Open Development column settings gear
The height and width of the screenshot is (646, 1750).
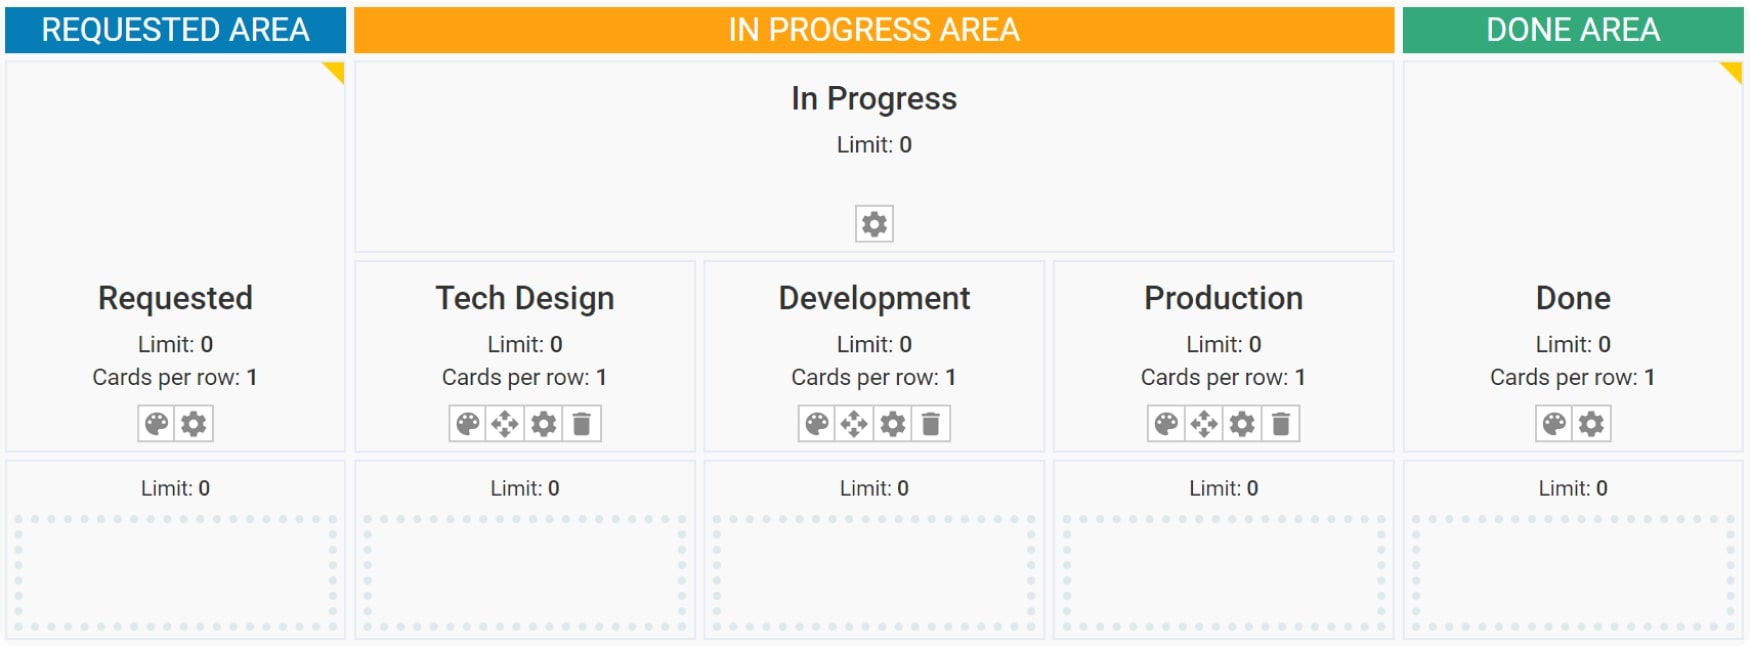[892, 423]
